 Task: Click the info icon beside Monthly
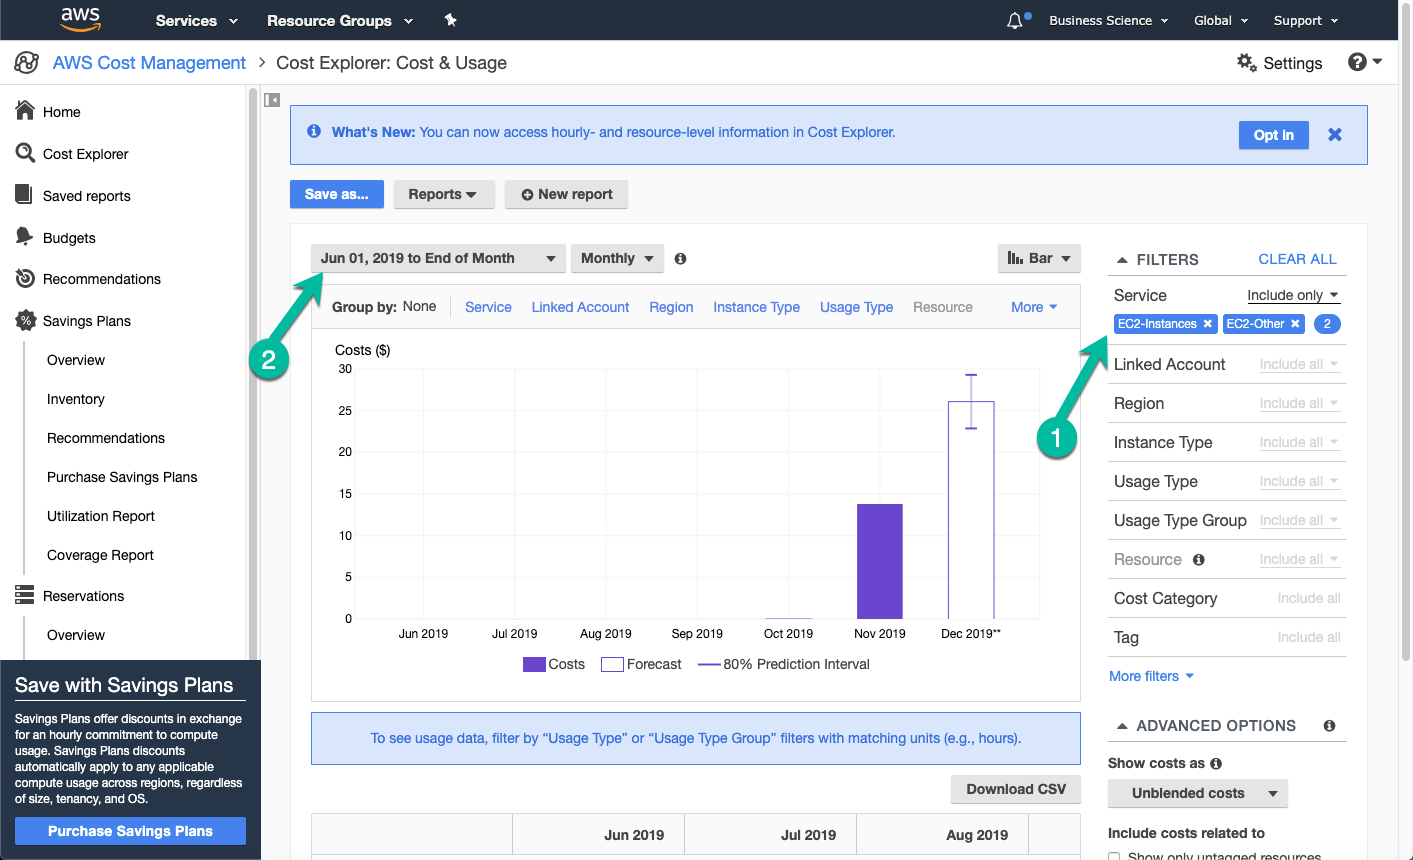pyautogui.click(x=680, y=258)
